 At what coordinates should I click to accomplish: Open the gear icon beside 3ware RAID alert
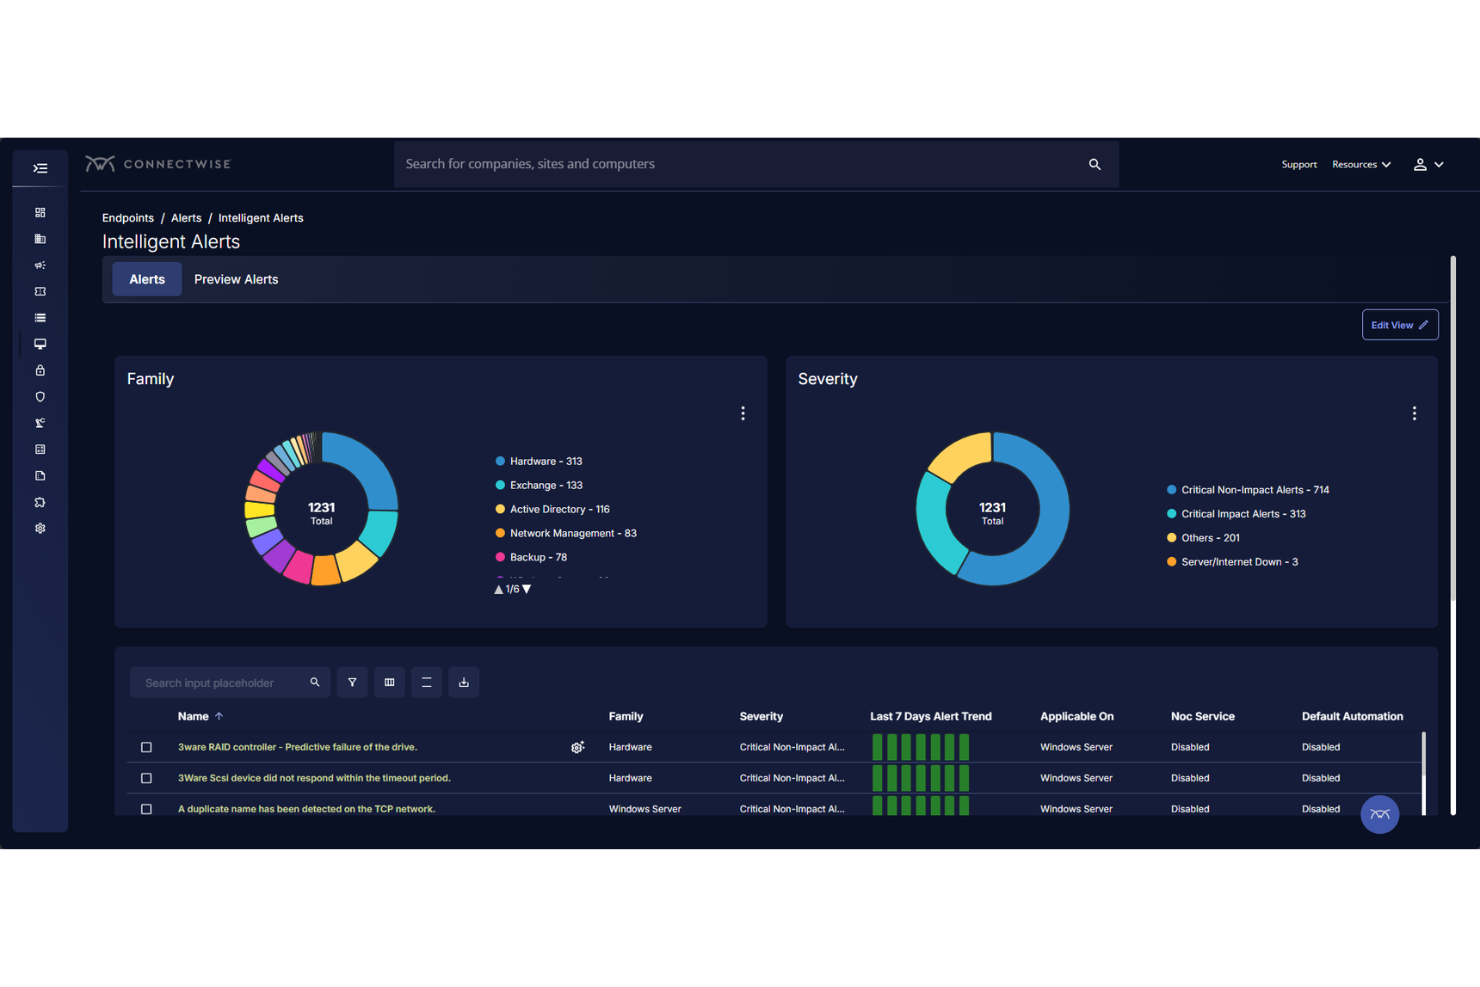[577, 747]
